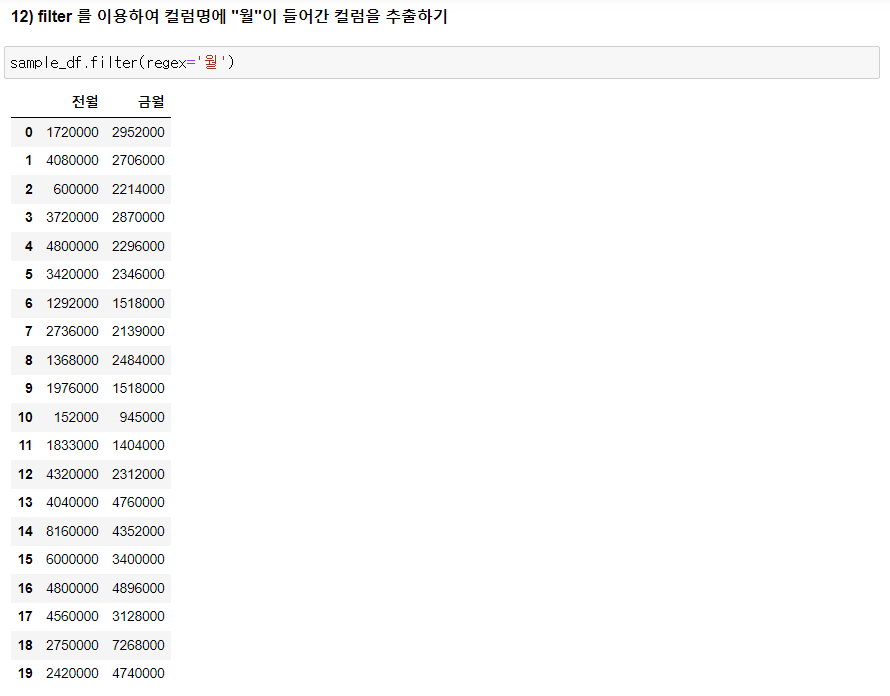Select the heading text about filter 월 columns
The image size is (890, 696).
coord(229,16)
